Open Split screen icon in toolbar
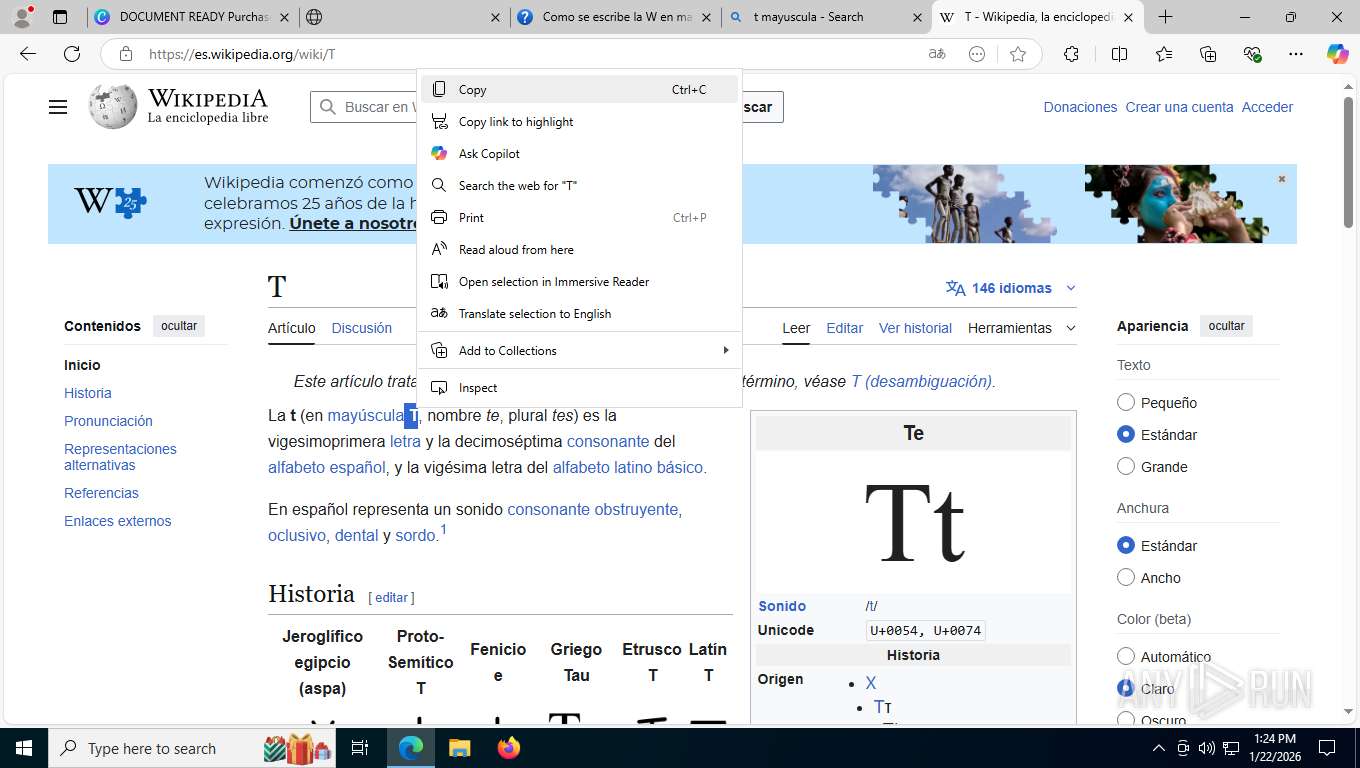Viewport: 1360px width, 768px height. (1119, 54)
